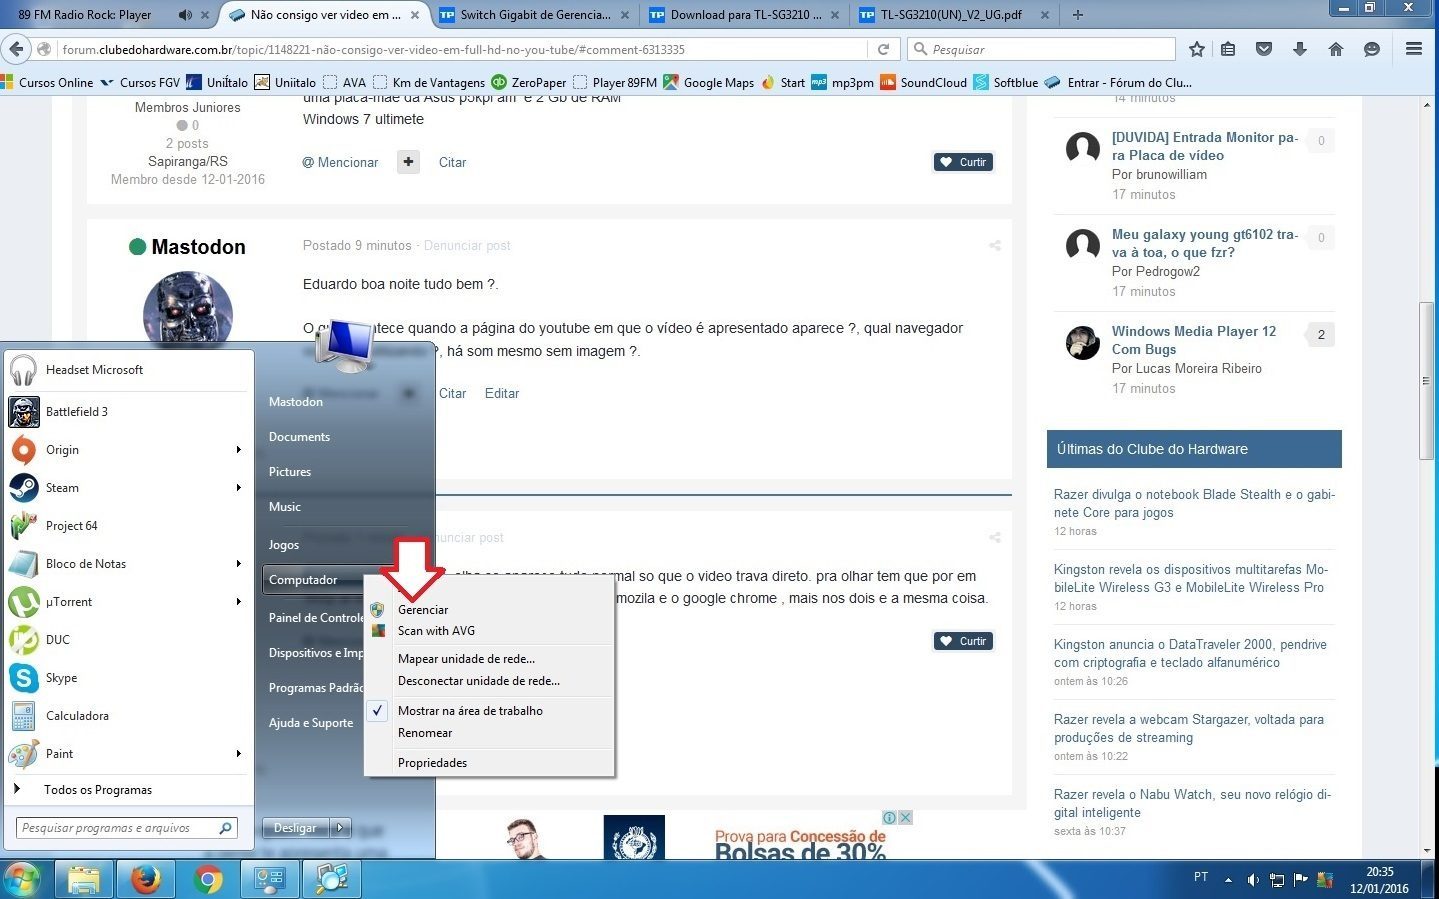This screenshot has height=899, width=1439.
Task: Open Calculadora from the Start menu
Action: (127, 715)
